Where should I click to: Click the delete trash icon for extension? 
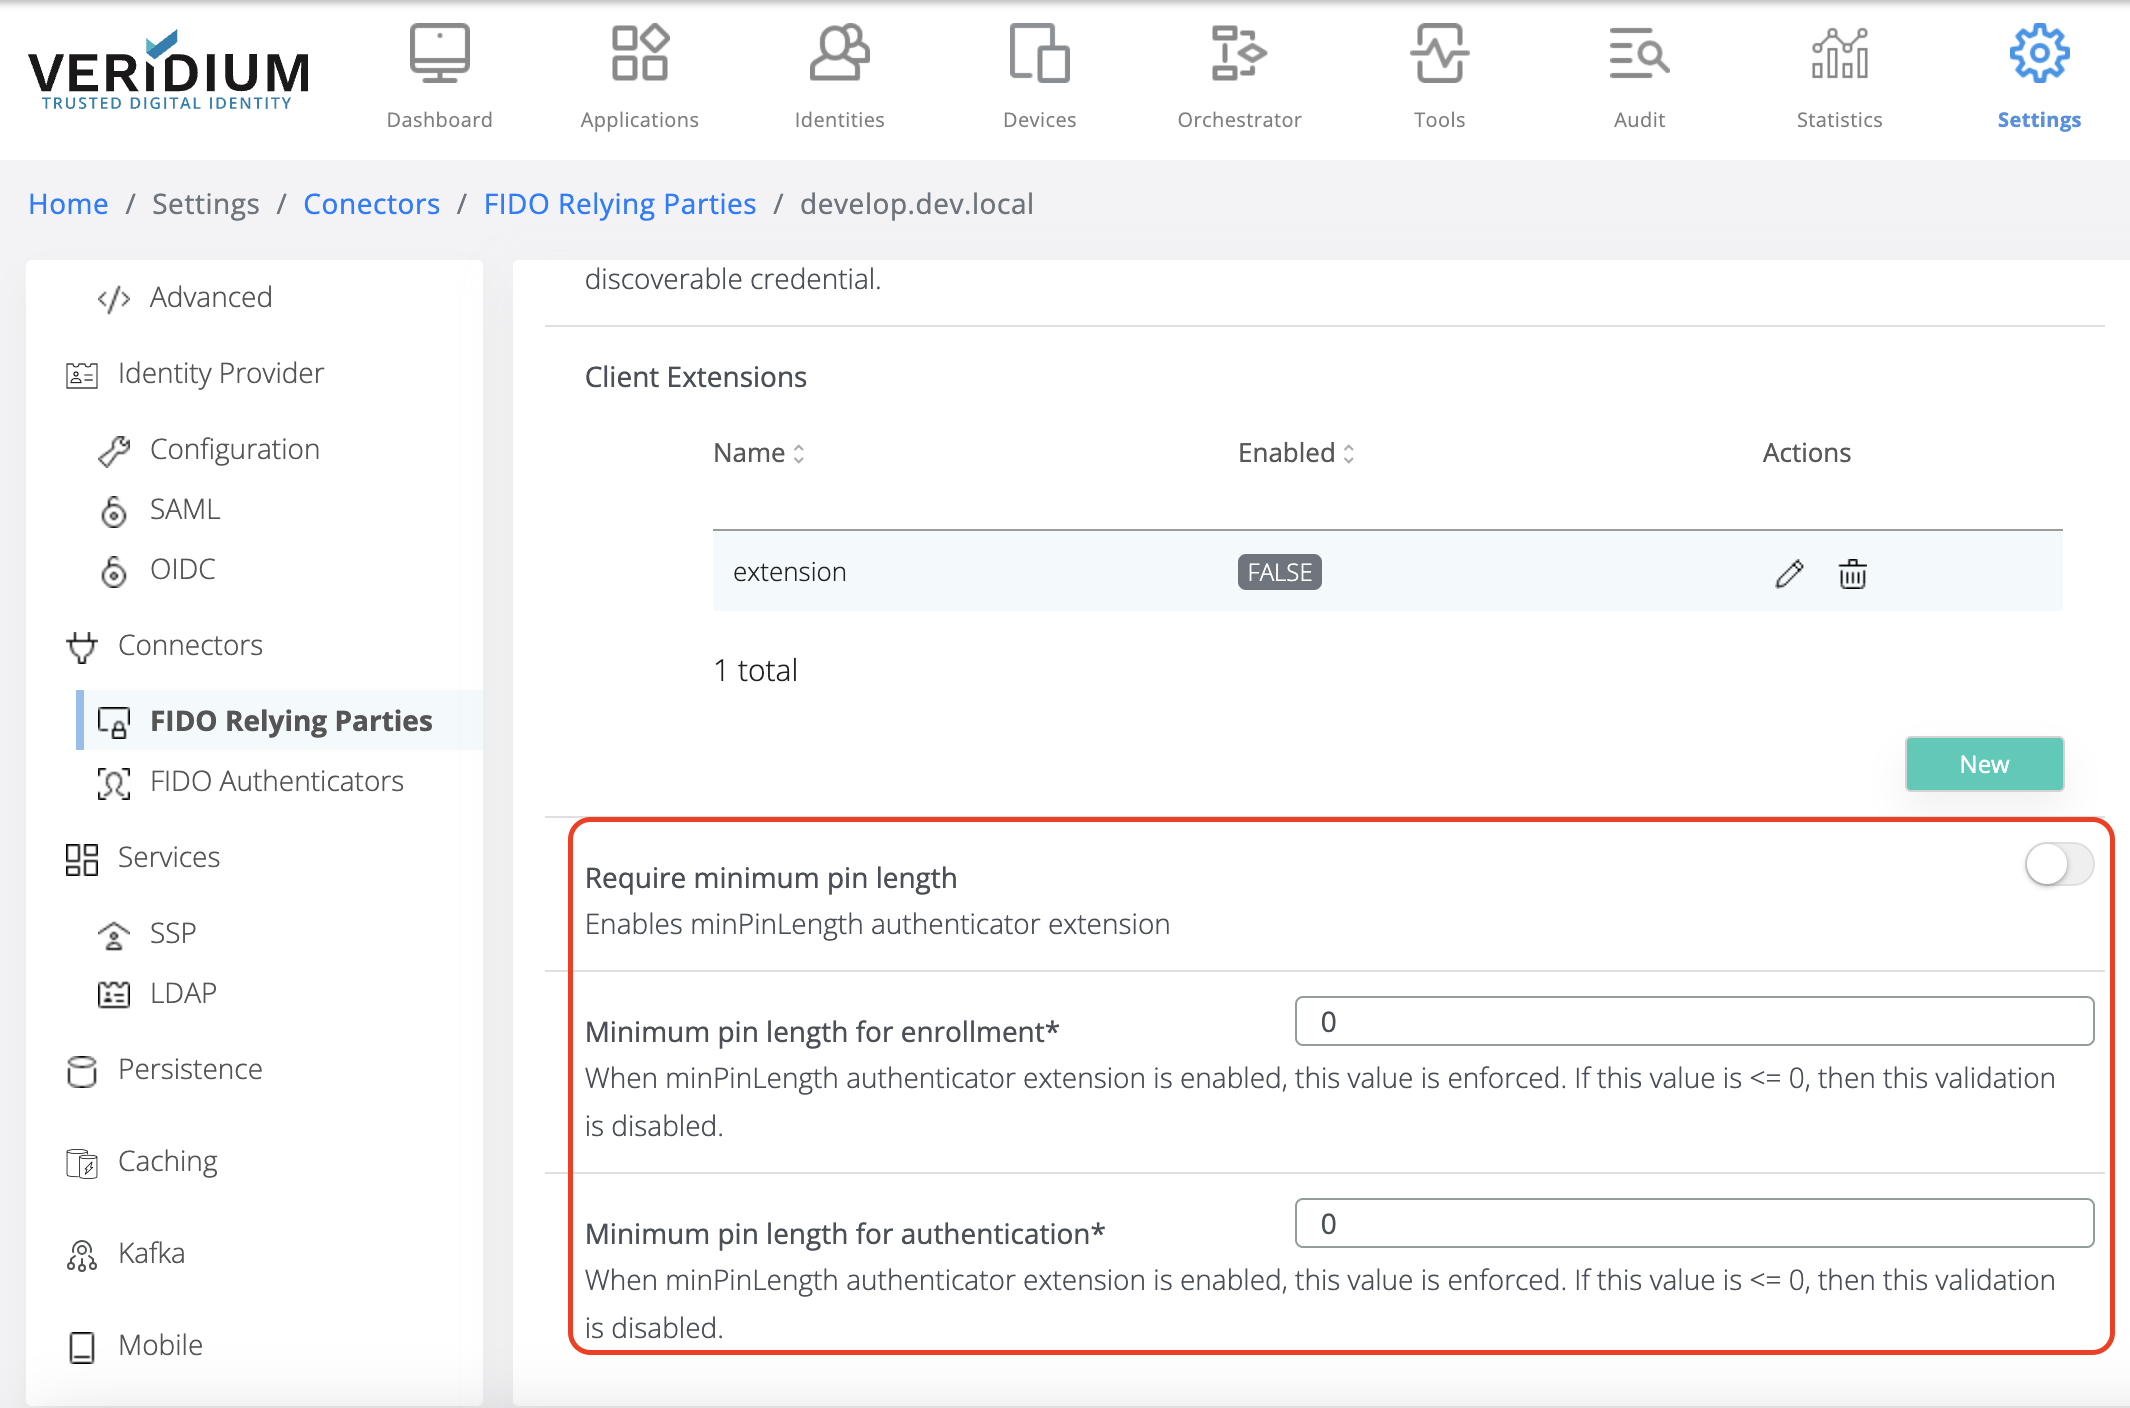click(x=1852, y=572)
